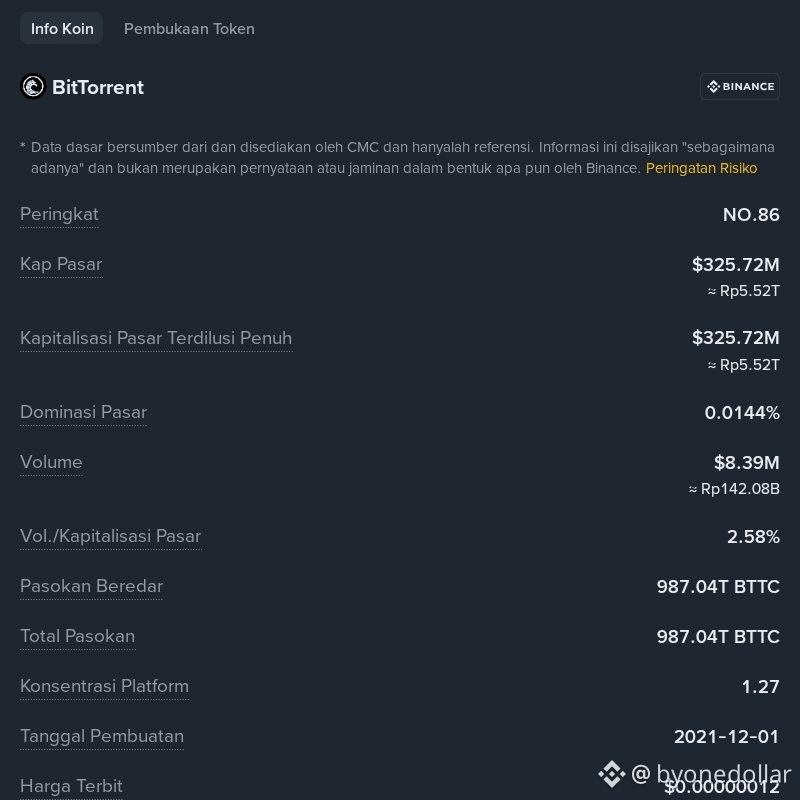Viewport: 800px width, 800px height.
Task: Click the Vol./Kapitalisasi Pasar label
Action: [x=111, y=536]
